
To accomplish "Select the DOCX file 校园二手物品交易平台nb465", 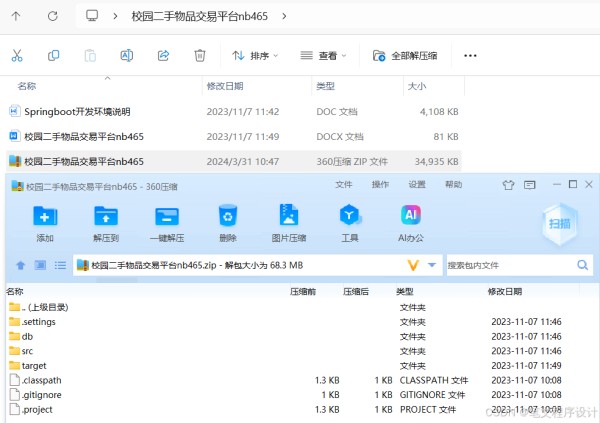I will (233, 137).
